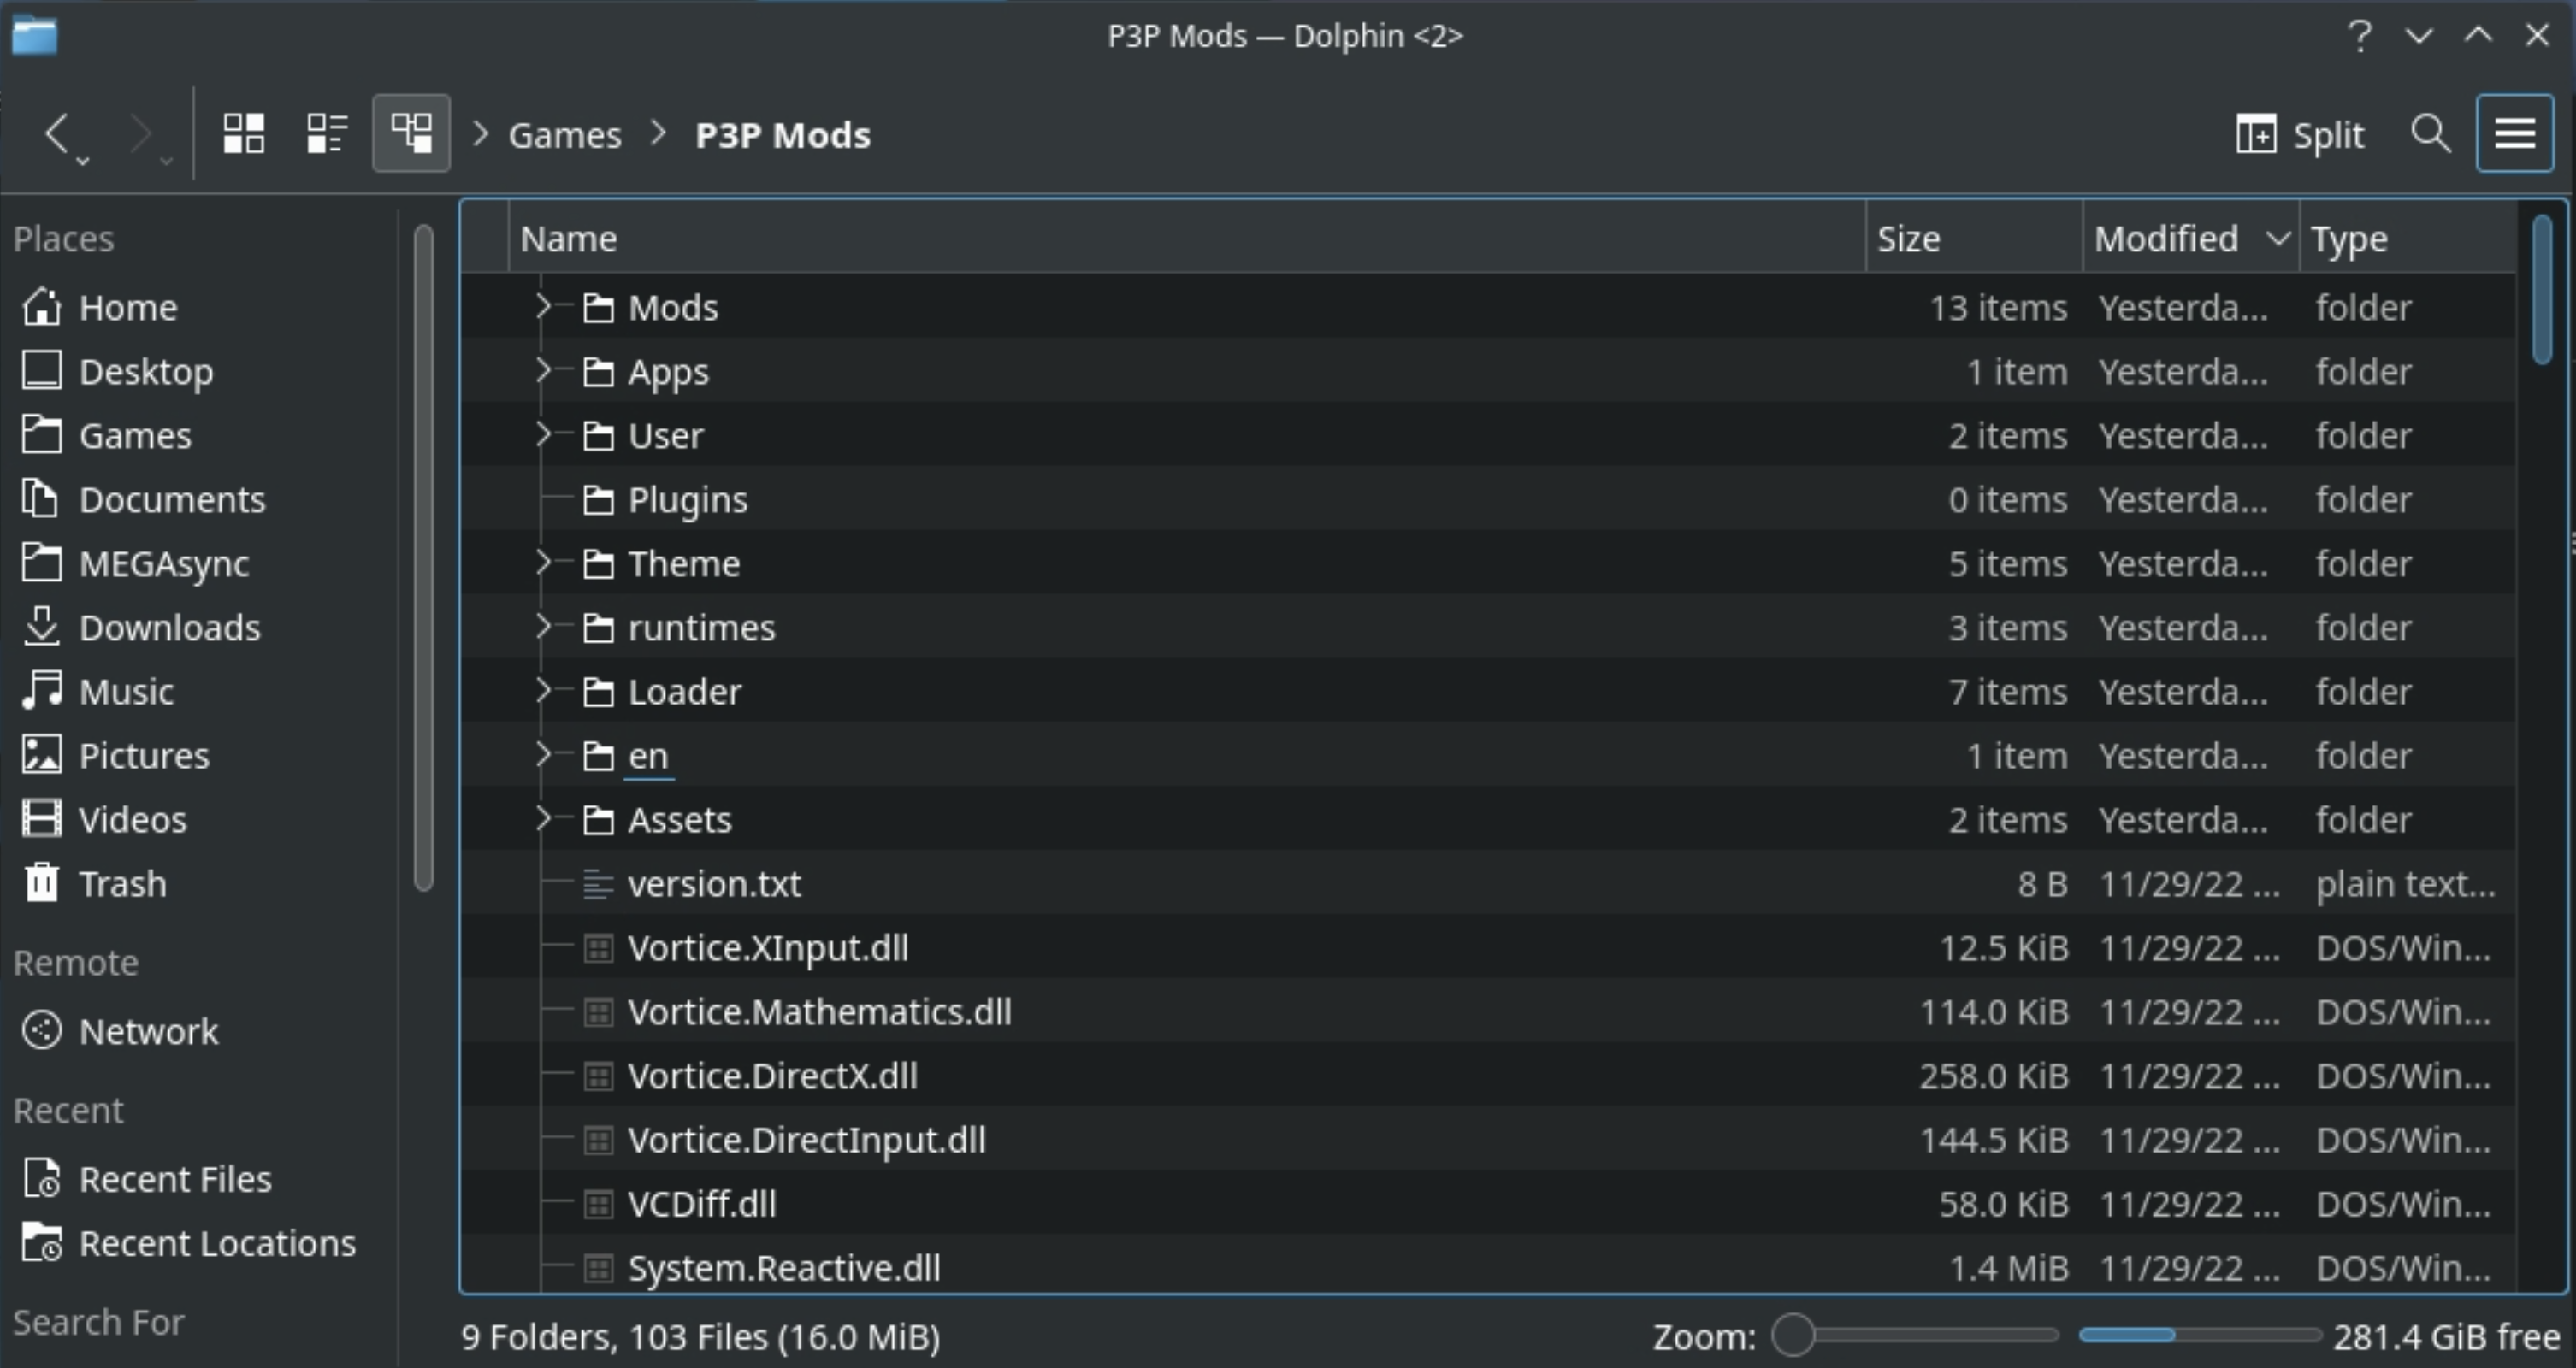This screenshot has width=2576, height=1368.
Task: Click the '9 Folders, 103 Files' status text
Action: pyautogui.click(x=700, y=1336)
